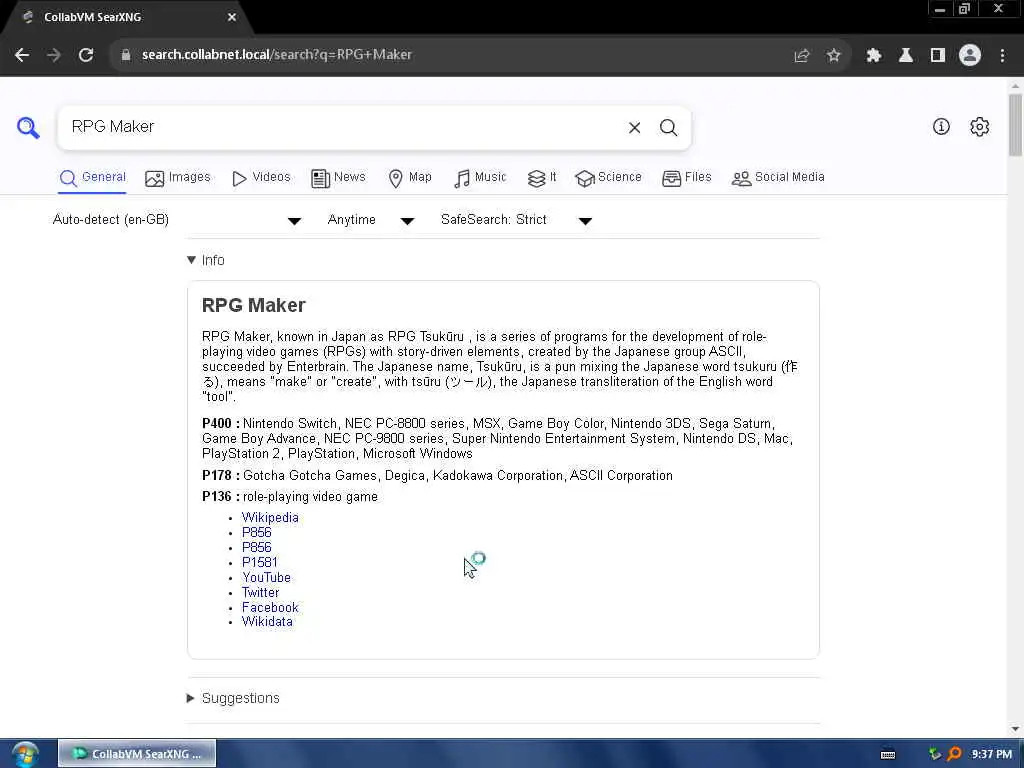Switch to the It tab

[542, 178]
